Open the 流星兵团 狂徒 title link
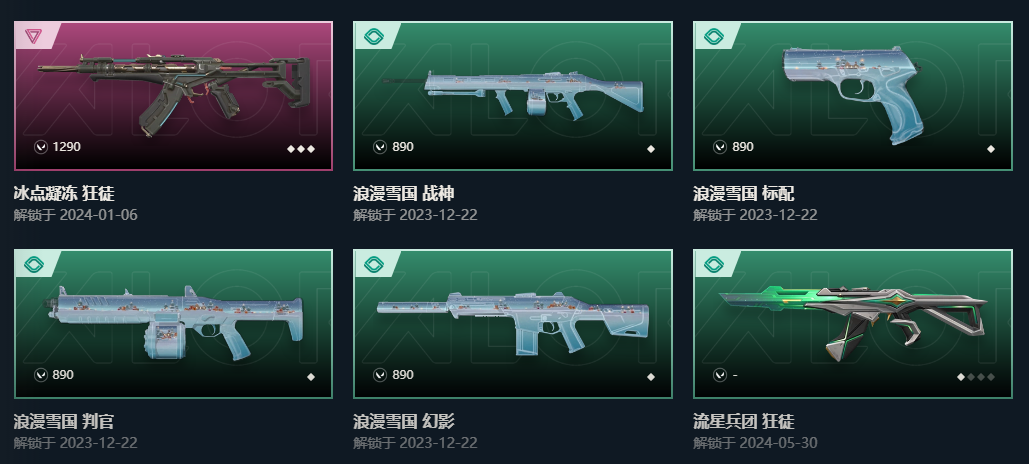1029x464 pixels. tap(744, 421)
